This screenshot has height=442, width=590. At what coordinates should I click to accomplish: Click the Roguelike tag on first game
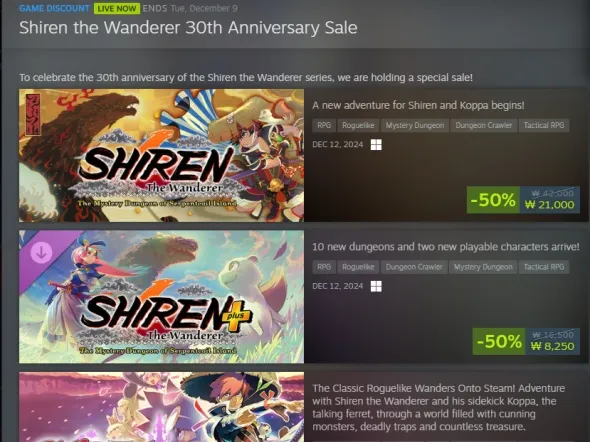click(358, 125)
